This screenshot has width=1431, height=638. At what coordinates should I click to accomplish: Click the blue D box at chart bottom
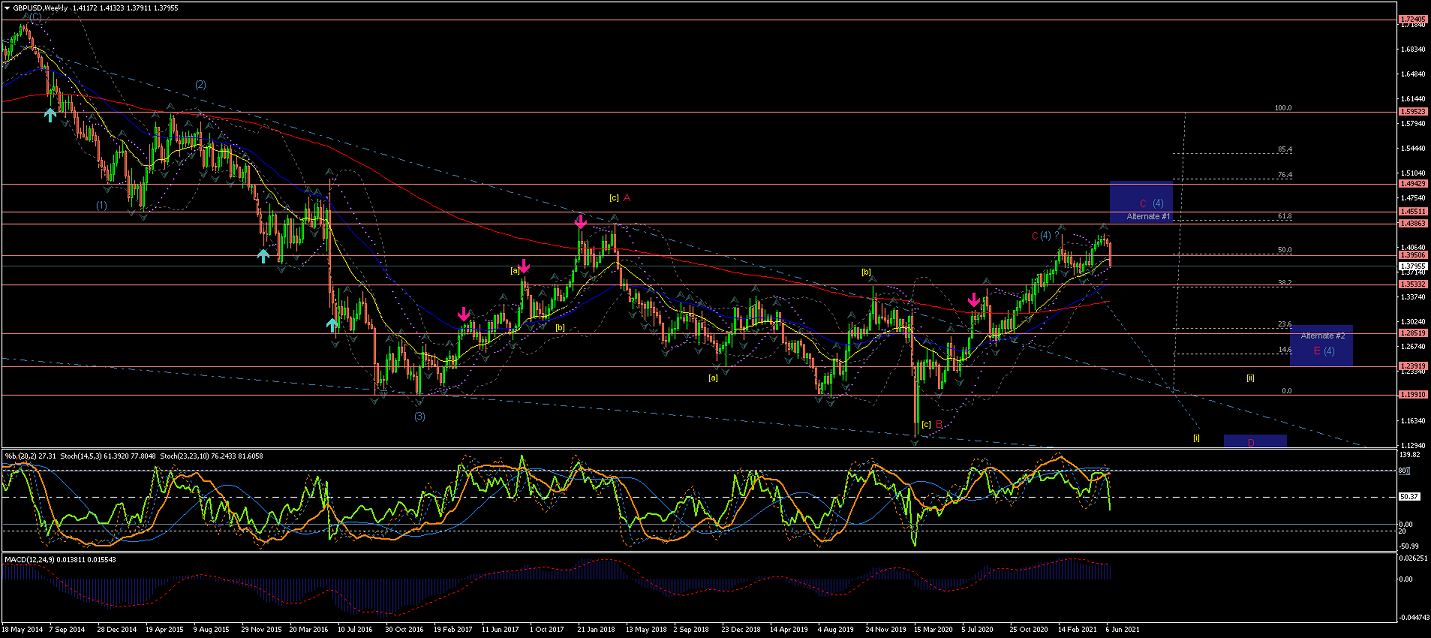click(x=1254, y=441)
